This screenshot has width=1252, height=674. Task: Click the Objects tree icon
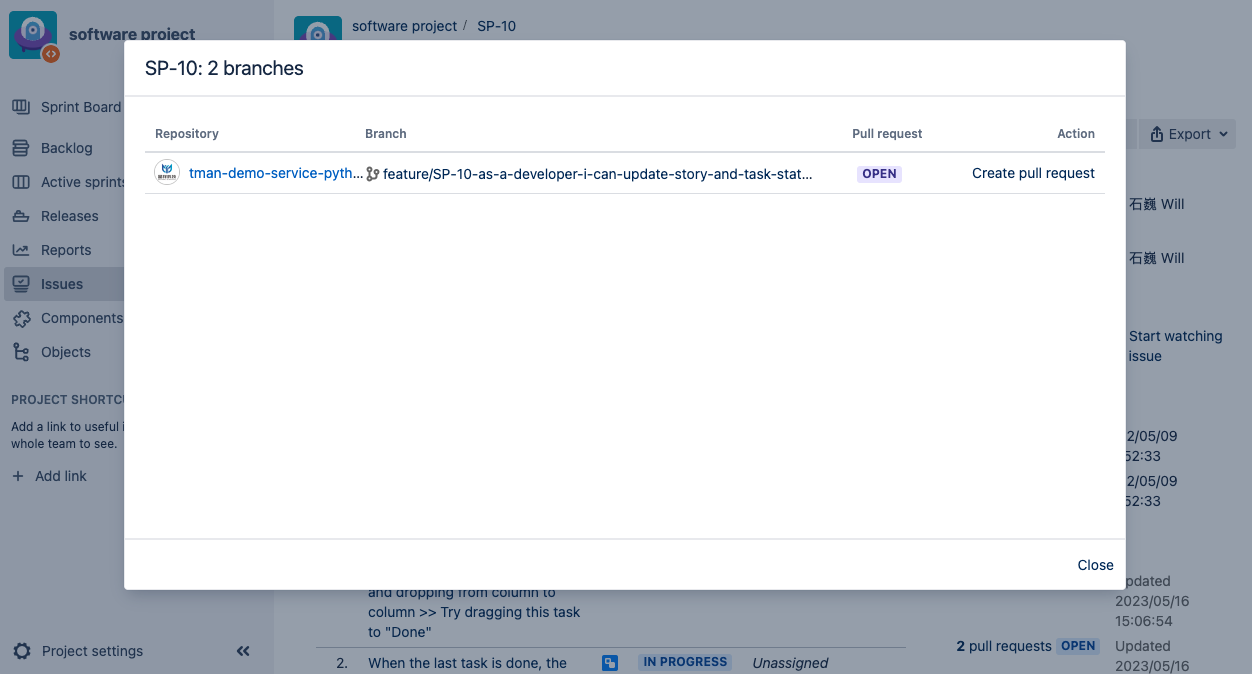point(20,352)
